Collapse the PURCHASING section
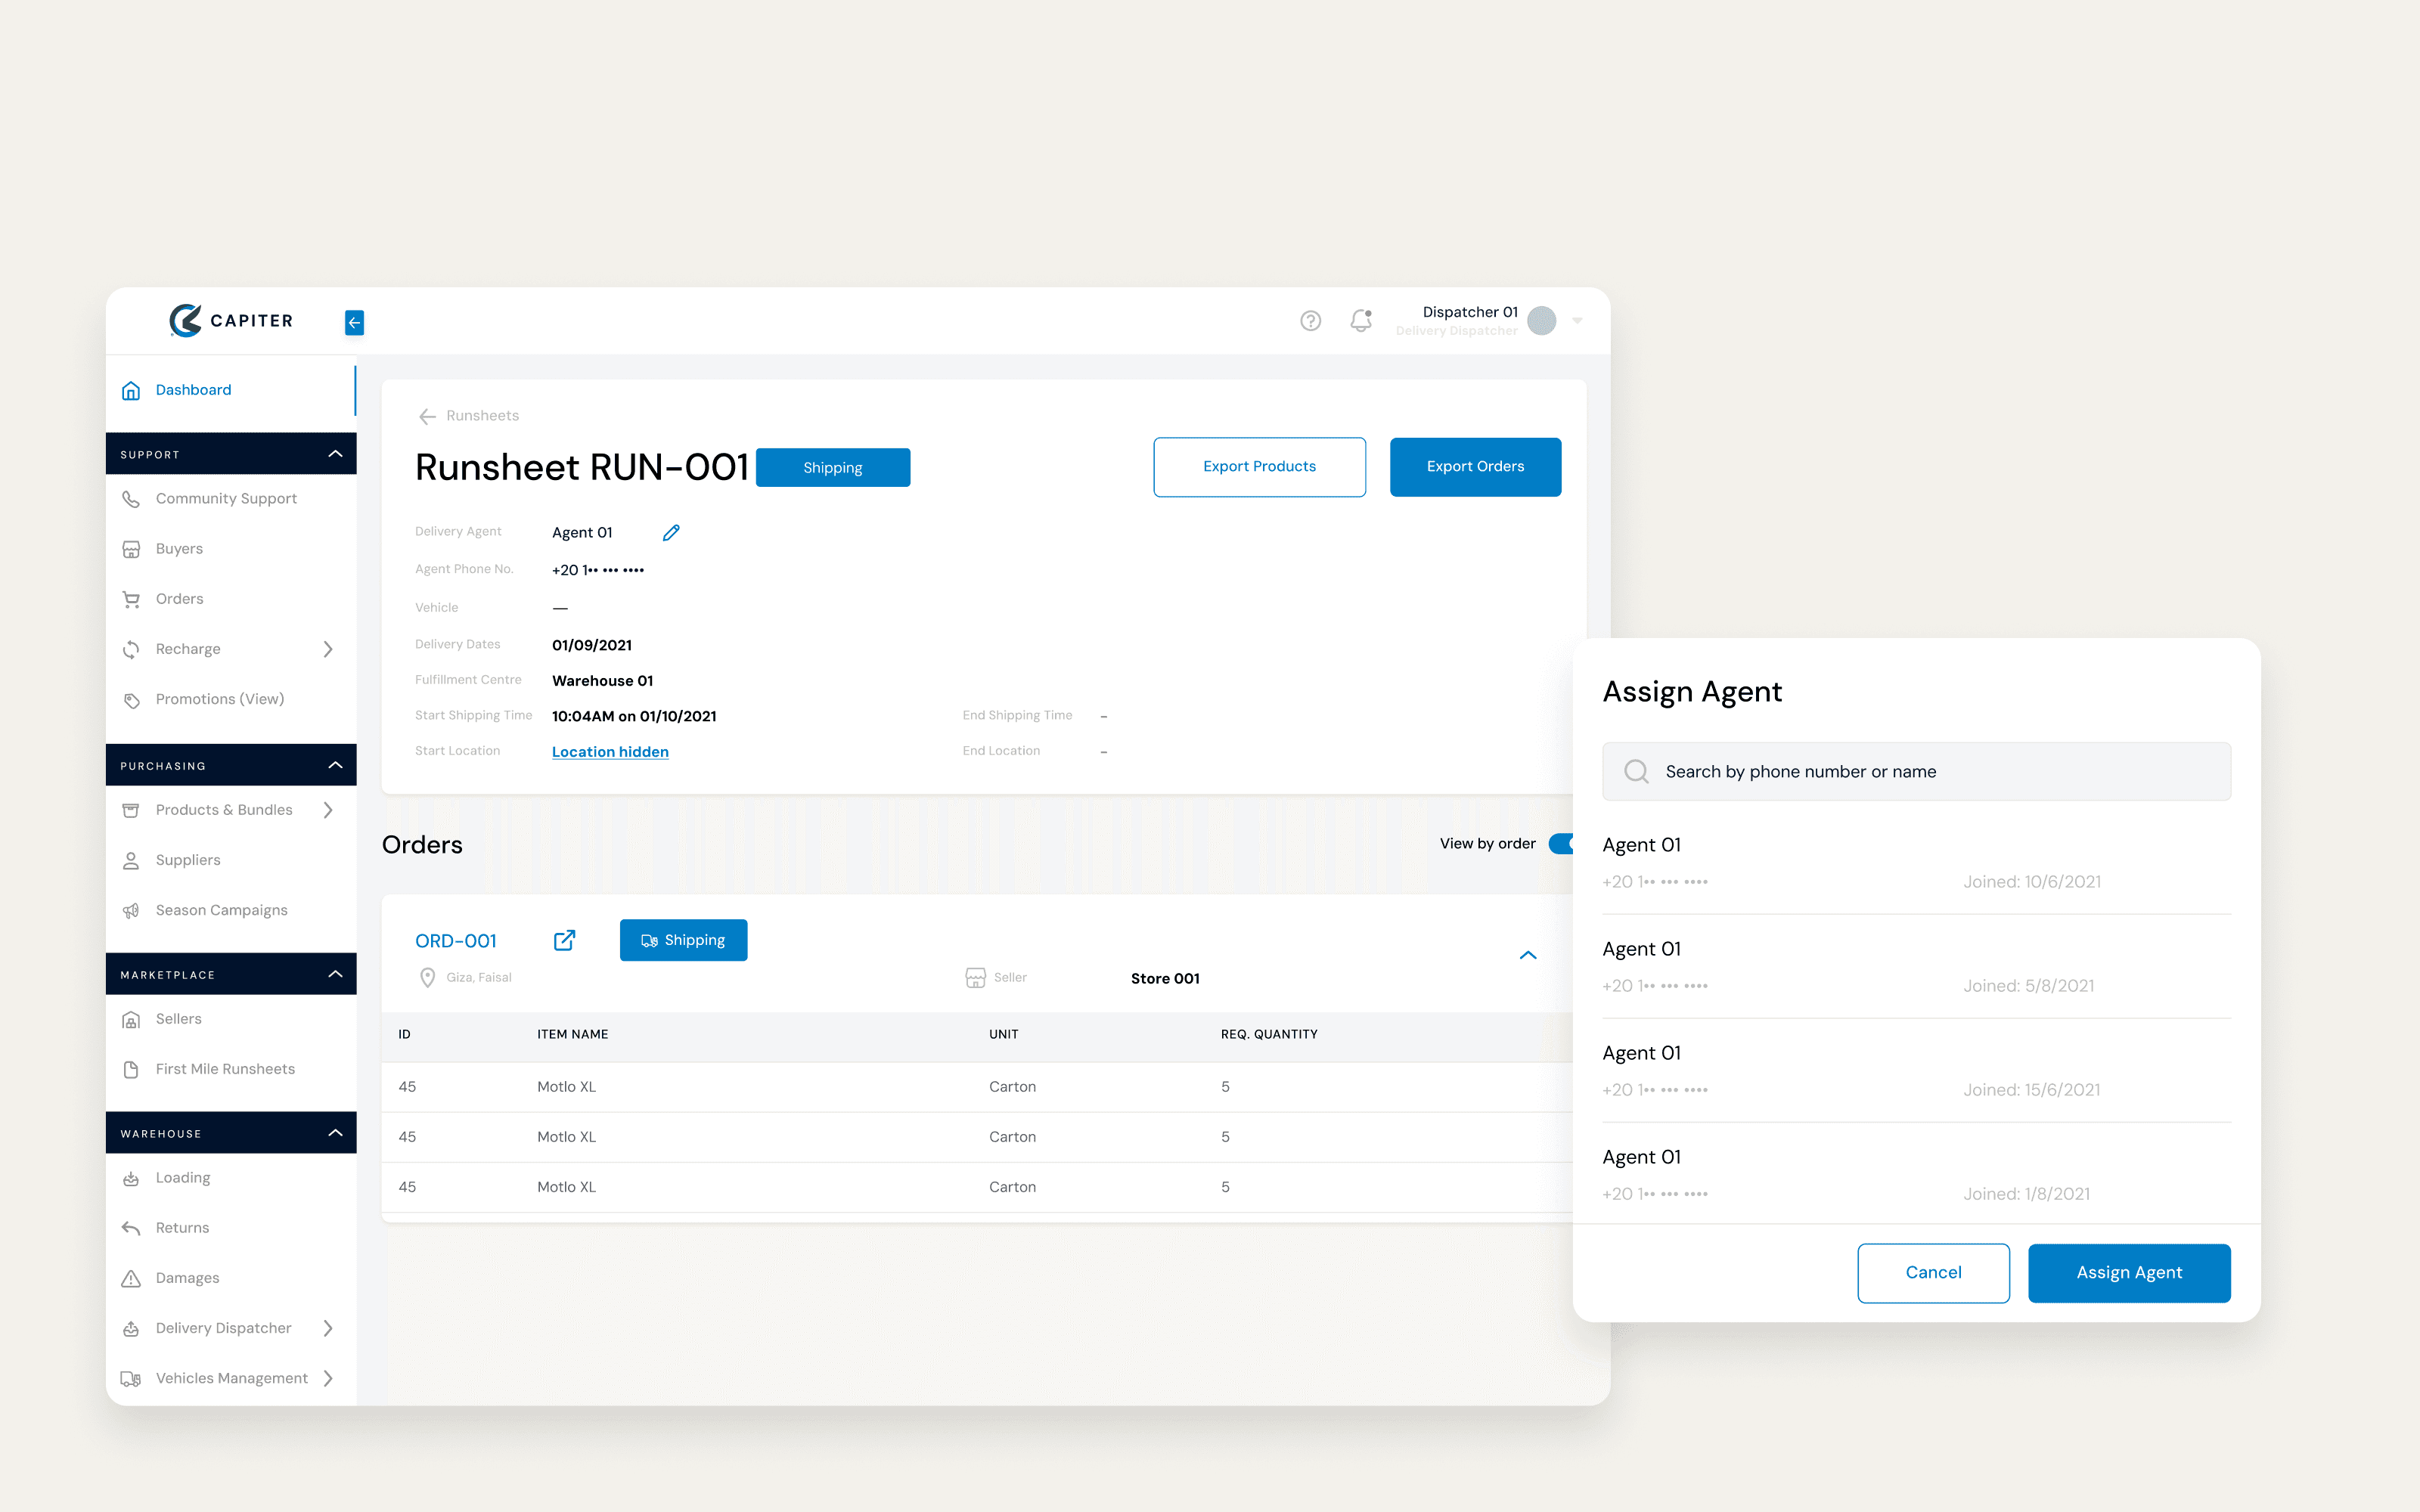The height and width of the screenshot is (1512, 2420). [335, 765]
